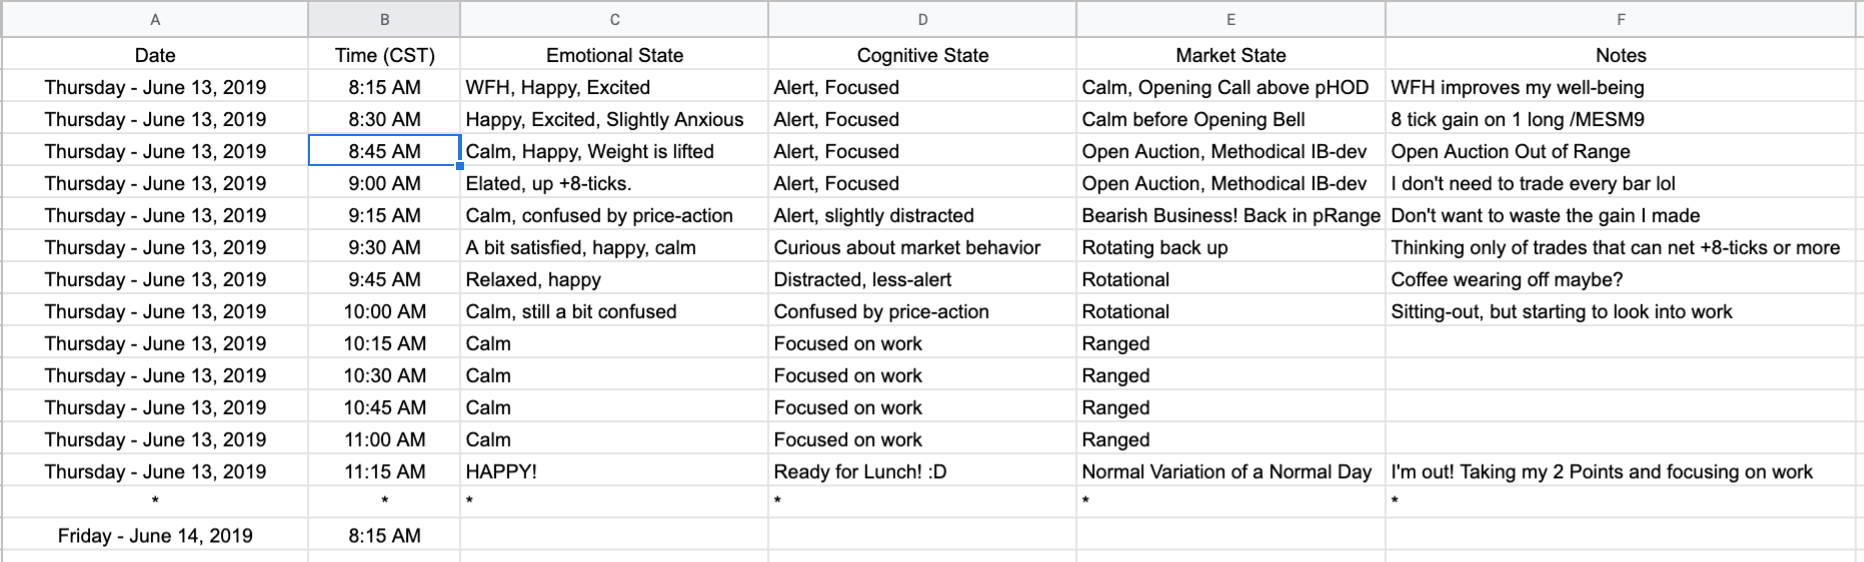The width and height of the screenshot is (1864, 562).
Task: Select the 'Coffee wearing off maybe?' note
Action: coord(1621,279)
